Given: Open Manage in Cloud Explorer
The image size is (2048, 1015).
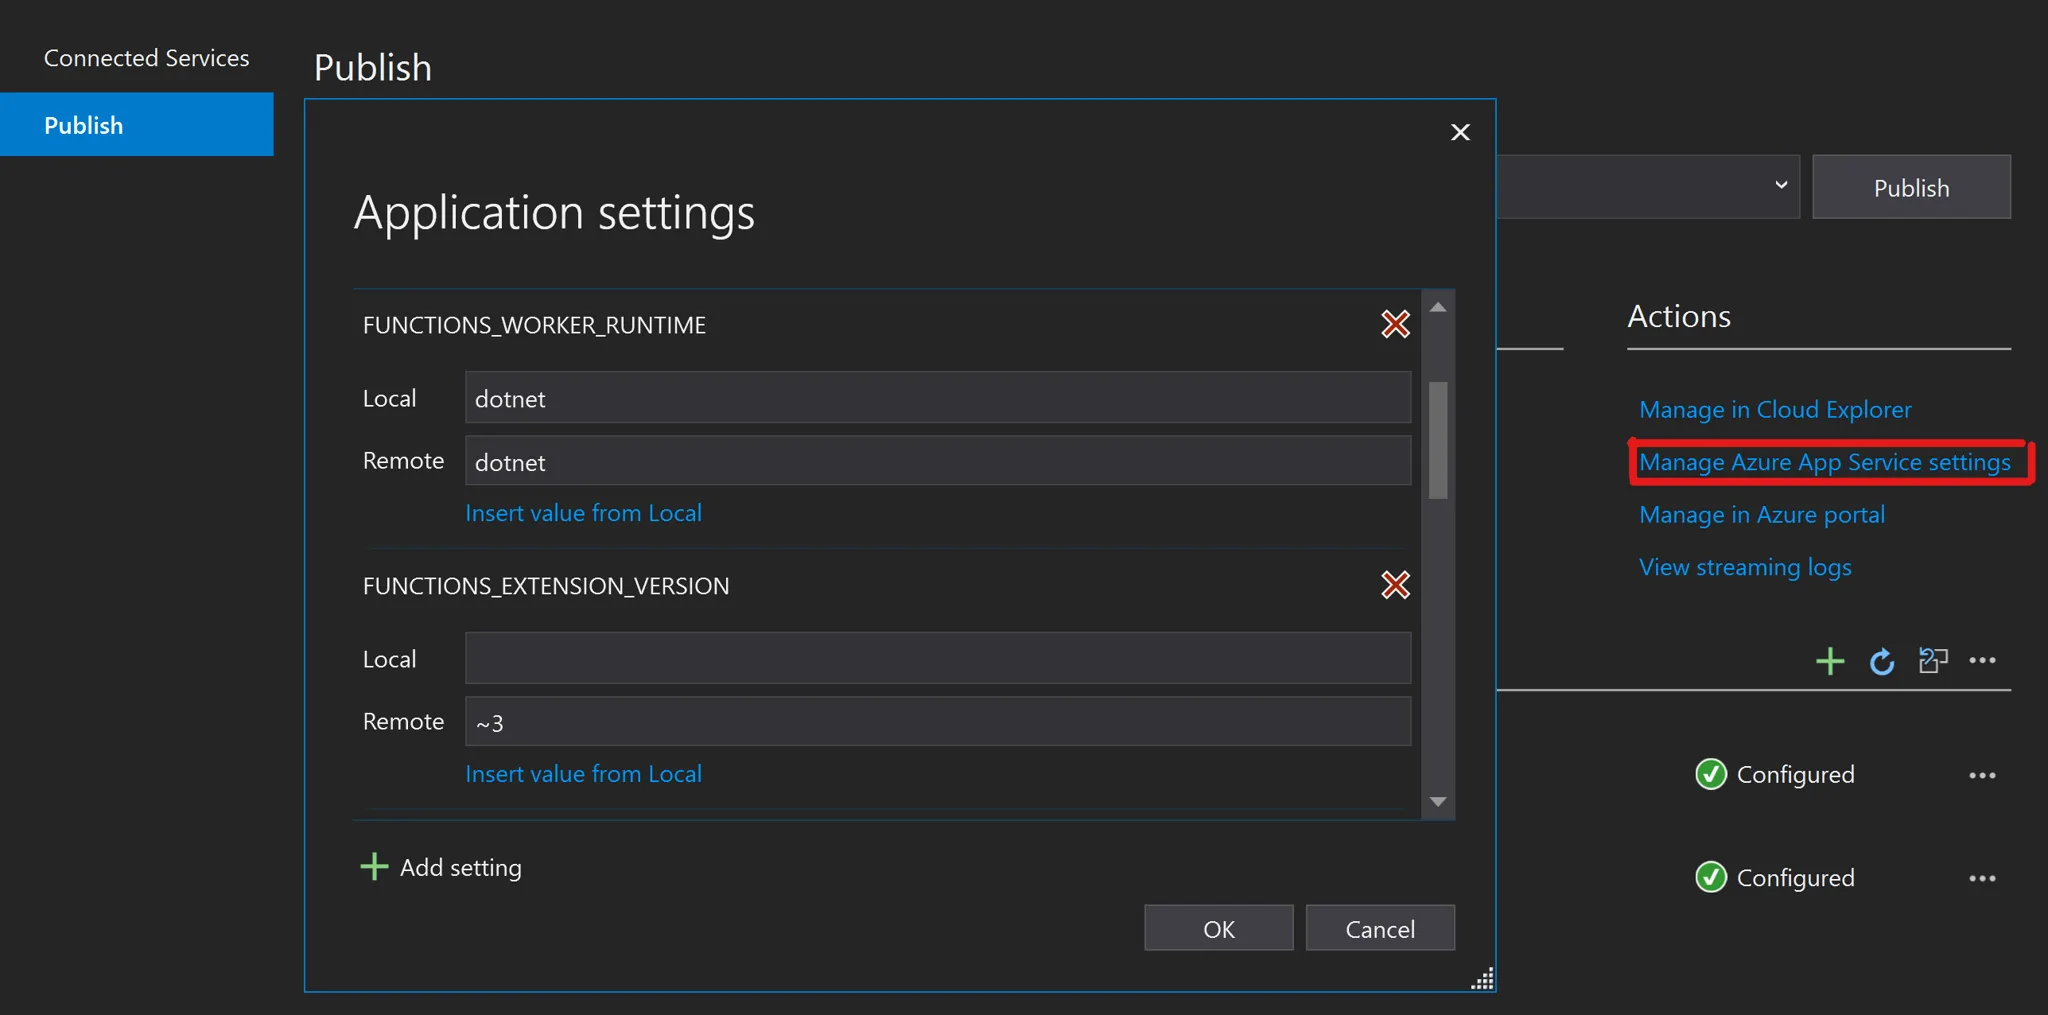Looking at the screenshot, I should (1774, 409).
